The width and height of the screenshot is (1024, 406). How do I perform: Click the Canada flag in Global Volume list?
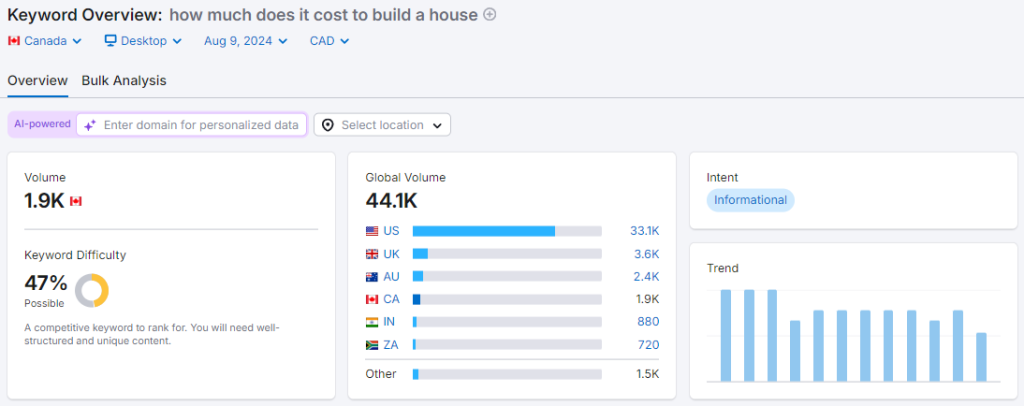coord(372,299)
